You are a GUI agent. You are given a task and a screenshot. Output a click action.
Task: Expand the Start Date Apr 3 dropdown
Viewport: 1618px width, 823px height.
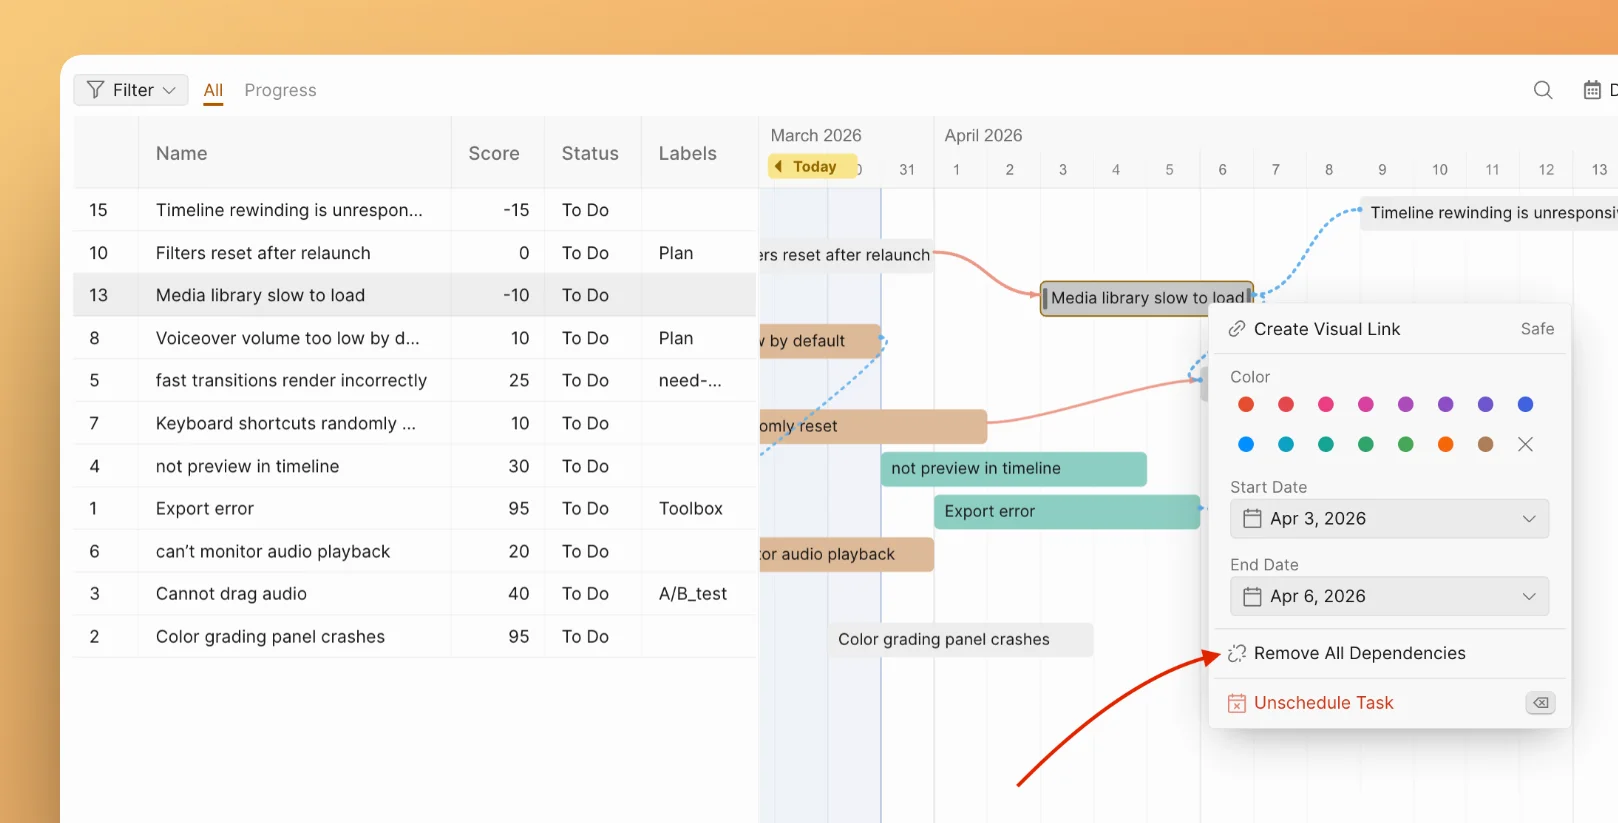coord(1528,518)
